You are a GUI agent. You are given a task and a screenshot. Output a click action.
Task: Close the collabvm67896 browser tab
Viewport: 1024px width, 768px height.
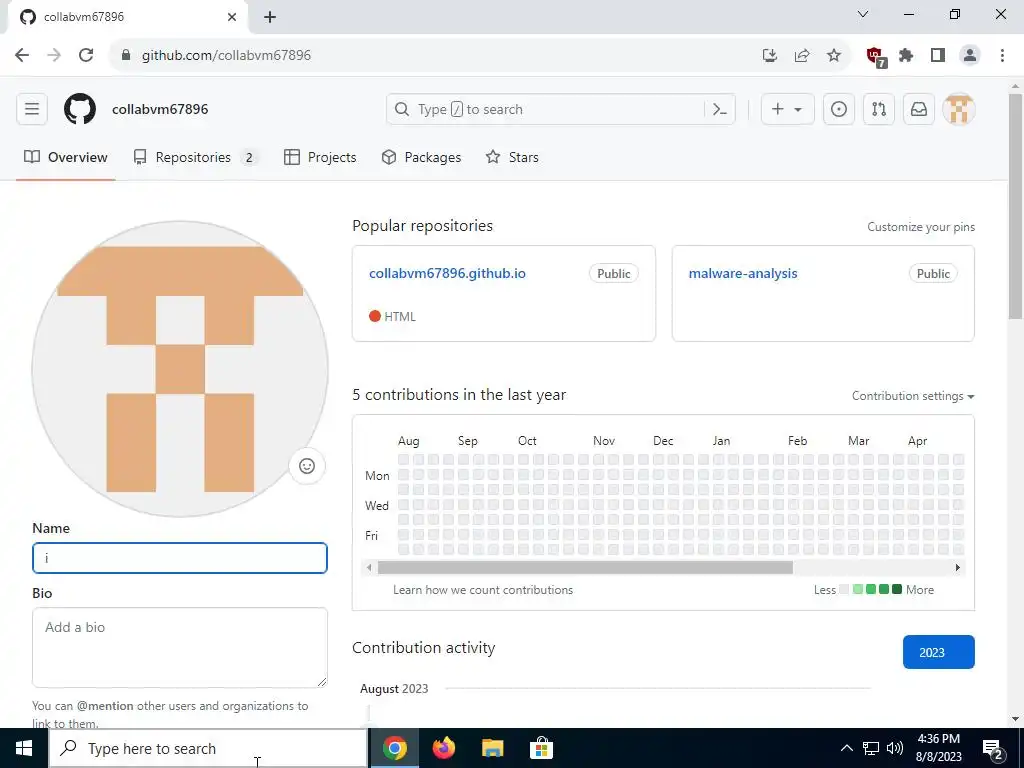point(232,17)
